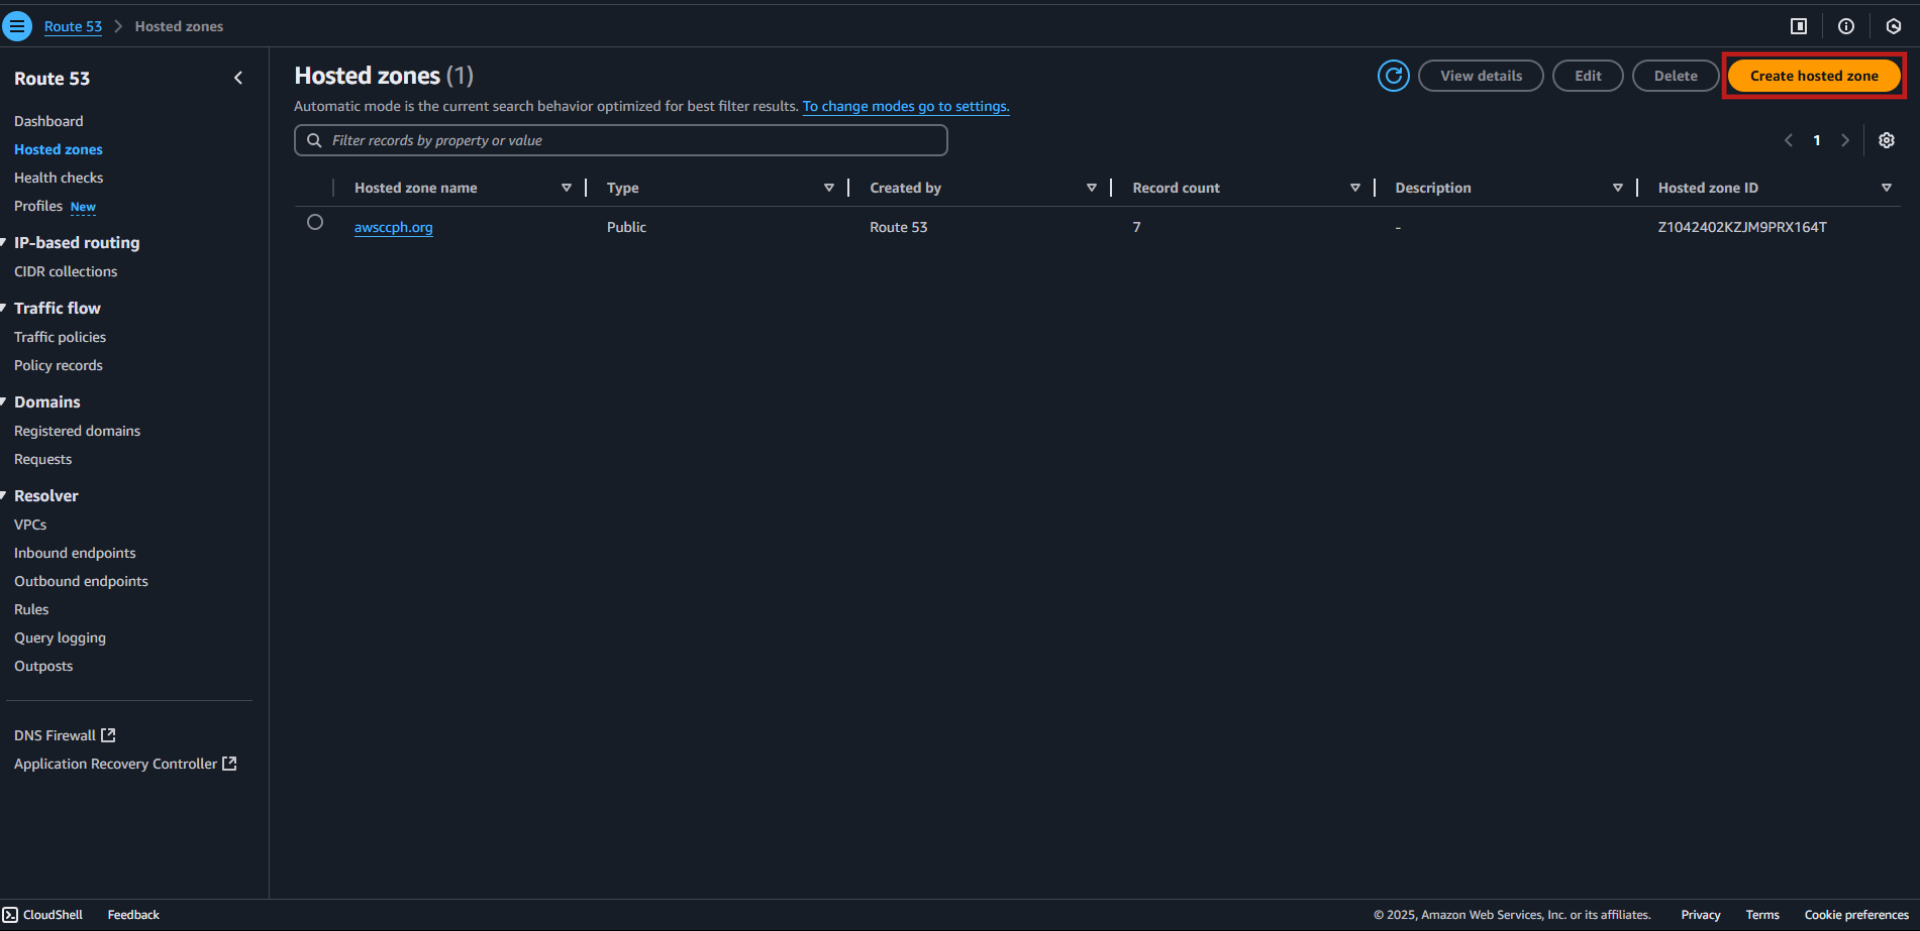Collapse the Route 53 sidebar arrow

[238, 78]
